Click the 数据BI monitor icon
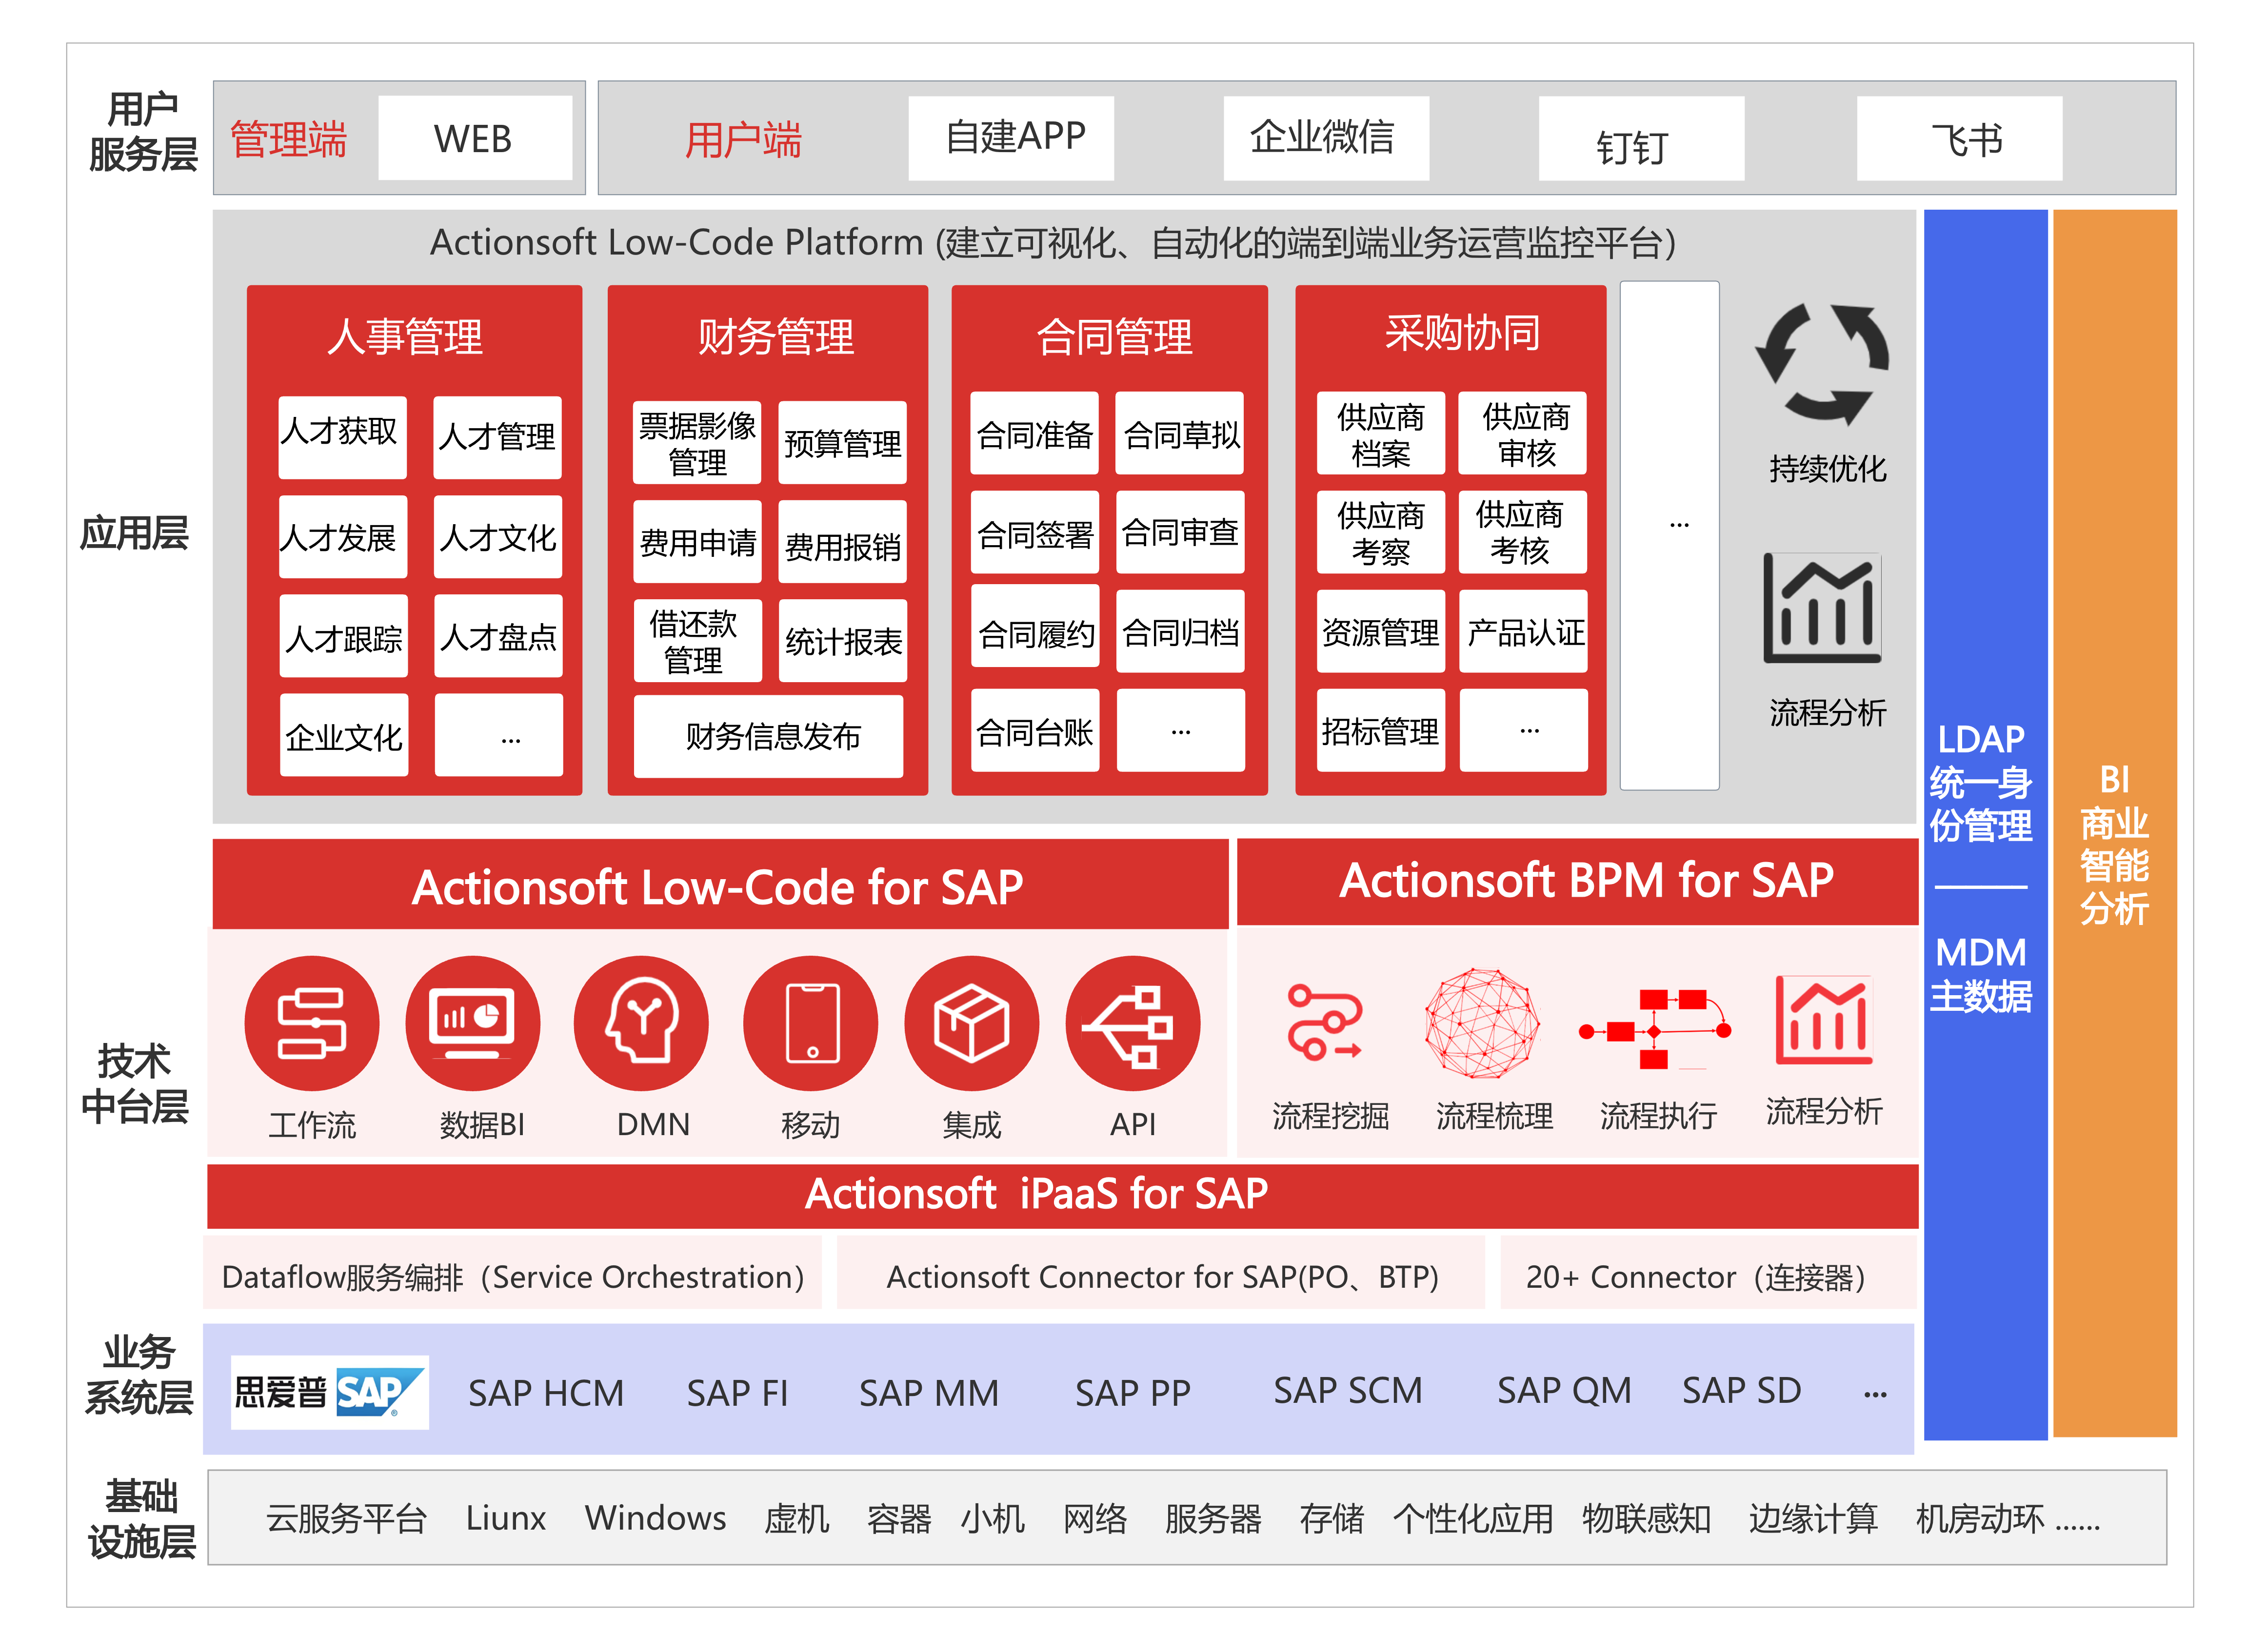This screenshot has width=2266, height=1652. pyautogui.click(x=473, y=1024)
